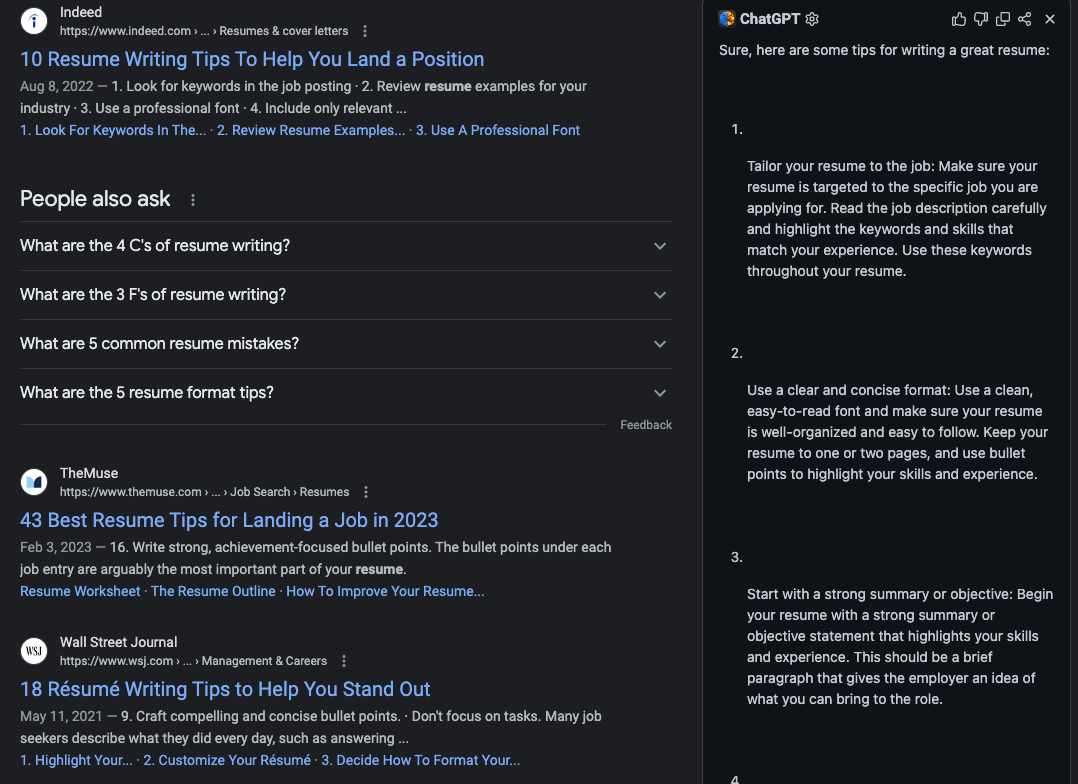Jump to '2. Review Resume Examples...' sitelink

(311, 130)
